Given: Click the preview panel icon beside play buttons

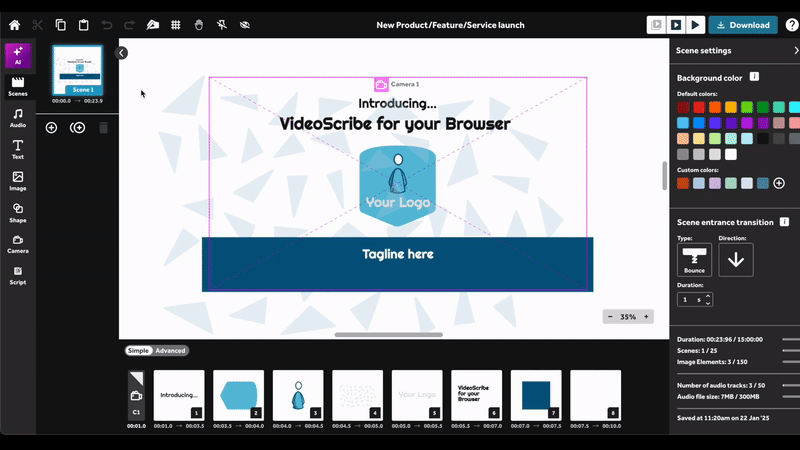Looking at the screenshot, I should (656, 25).
